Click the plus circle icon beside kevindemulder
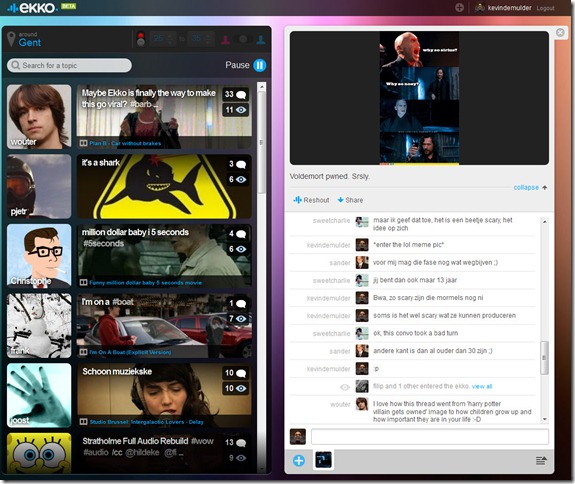 point(459,8)
